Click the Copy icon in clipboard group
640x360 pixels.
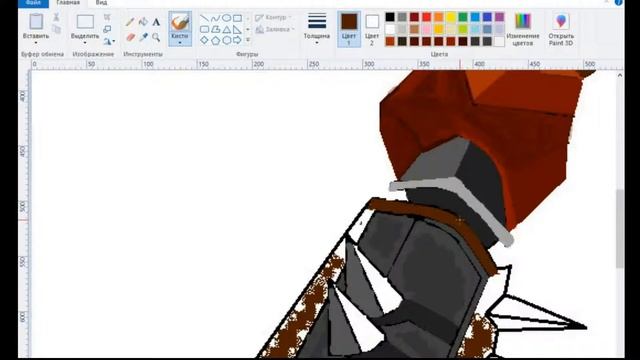pyautogui.click(x=56, y=29)
